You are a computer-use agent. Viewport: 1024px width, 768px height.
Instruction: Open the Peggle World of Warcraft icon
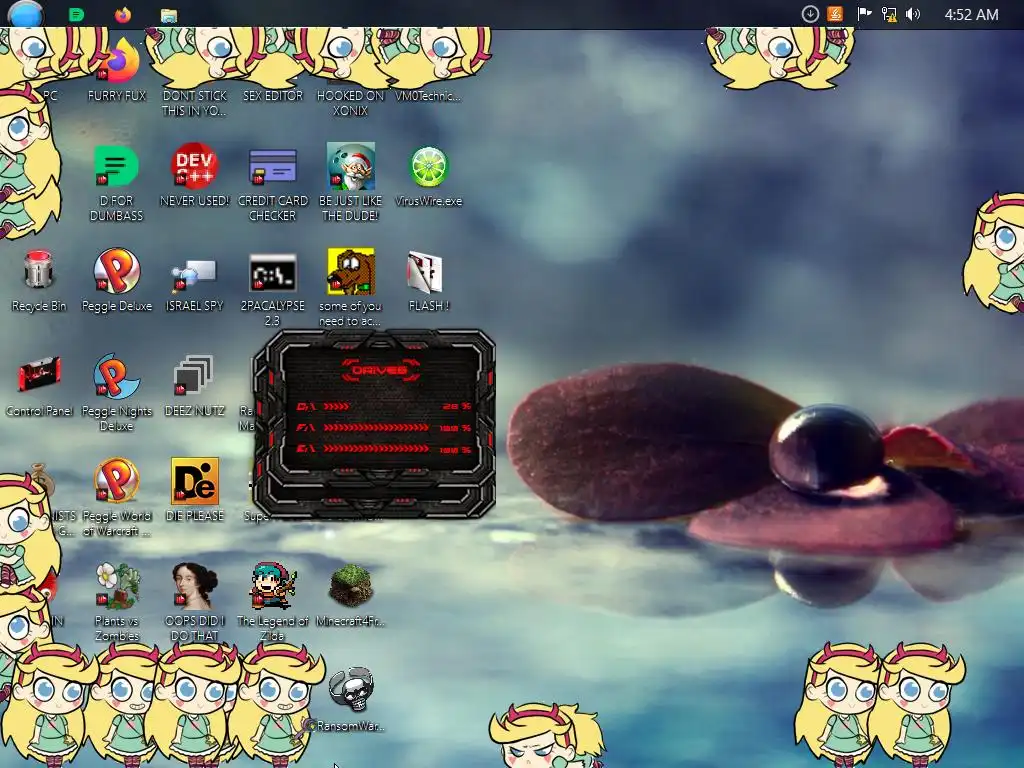(116, 481)
